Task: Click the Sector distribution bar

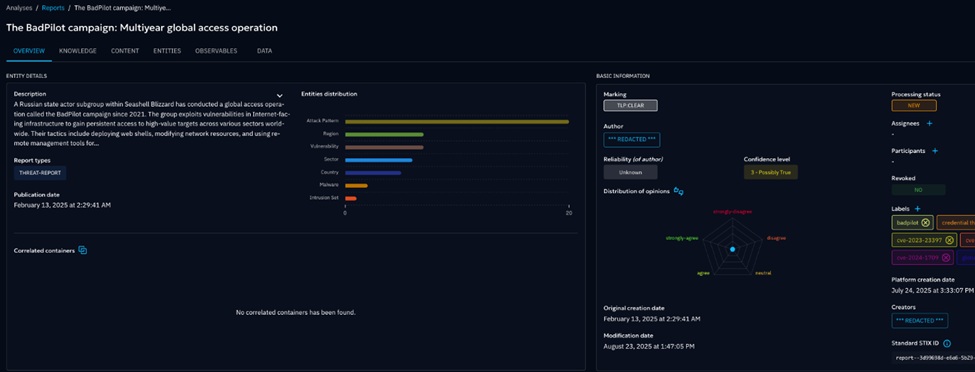Action: click(379, 160)
